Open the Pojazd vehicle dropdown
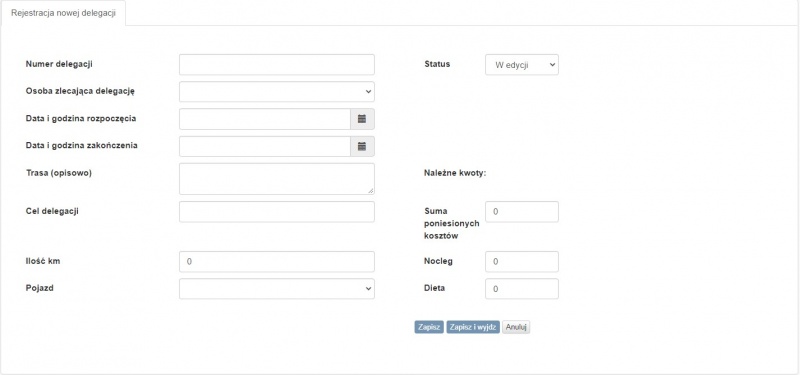Viewport: 800px width, 375px height. 277,289
